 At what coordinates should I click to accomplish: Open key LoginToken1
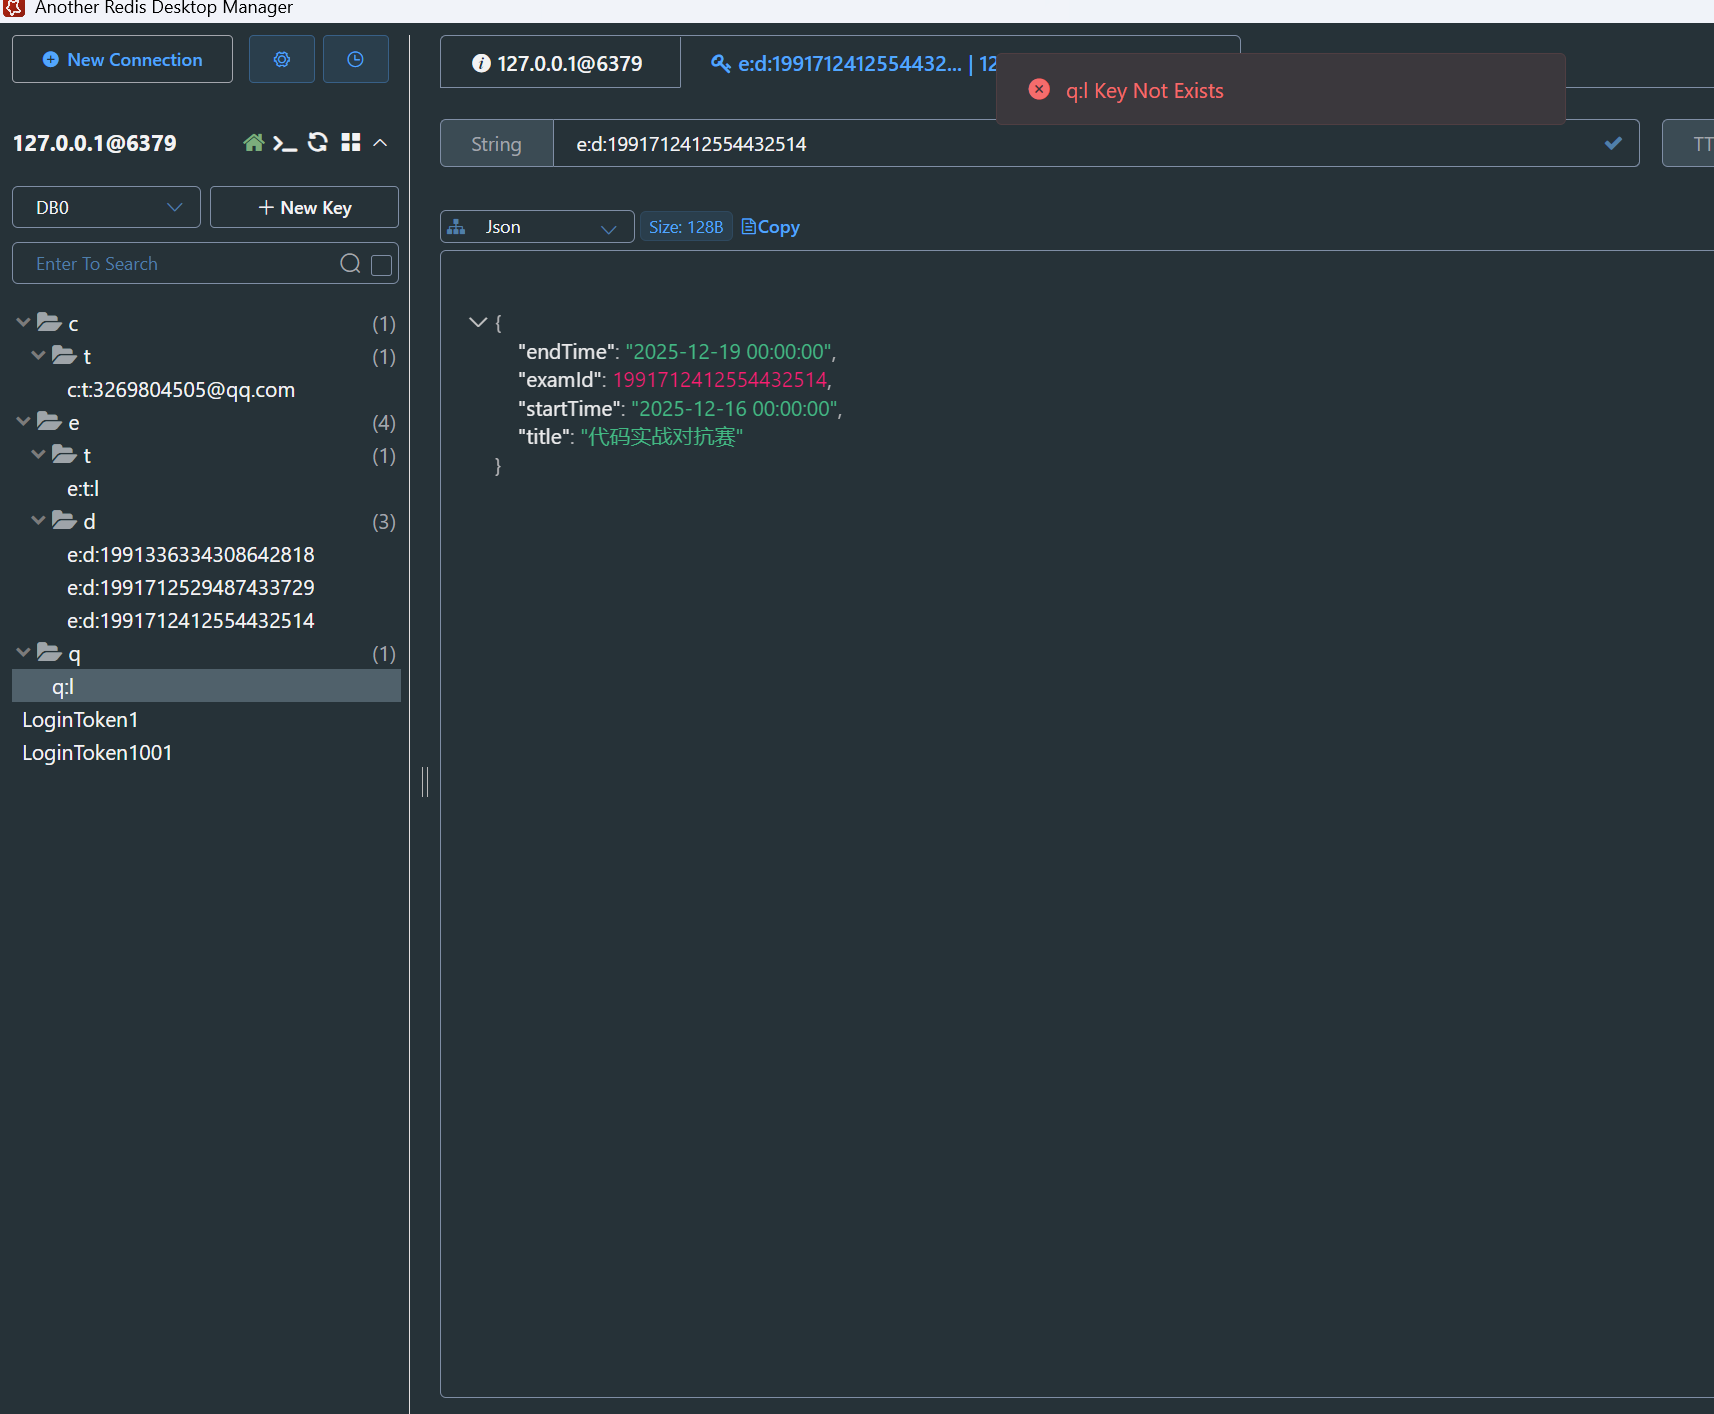[x=80, y=719]
